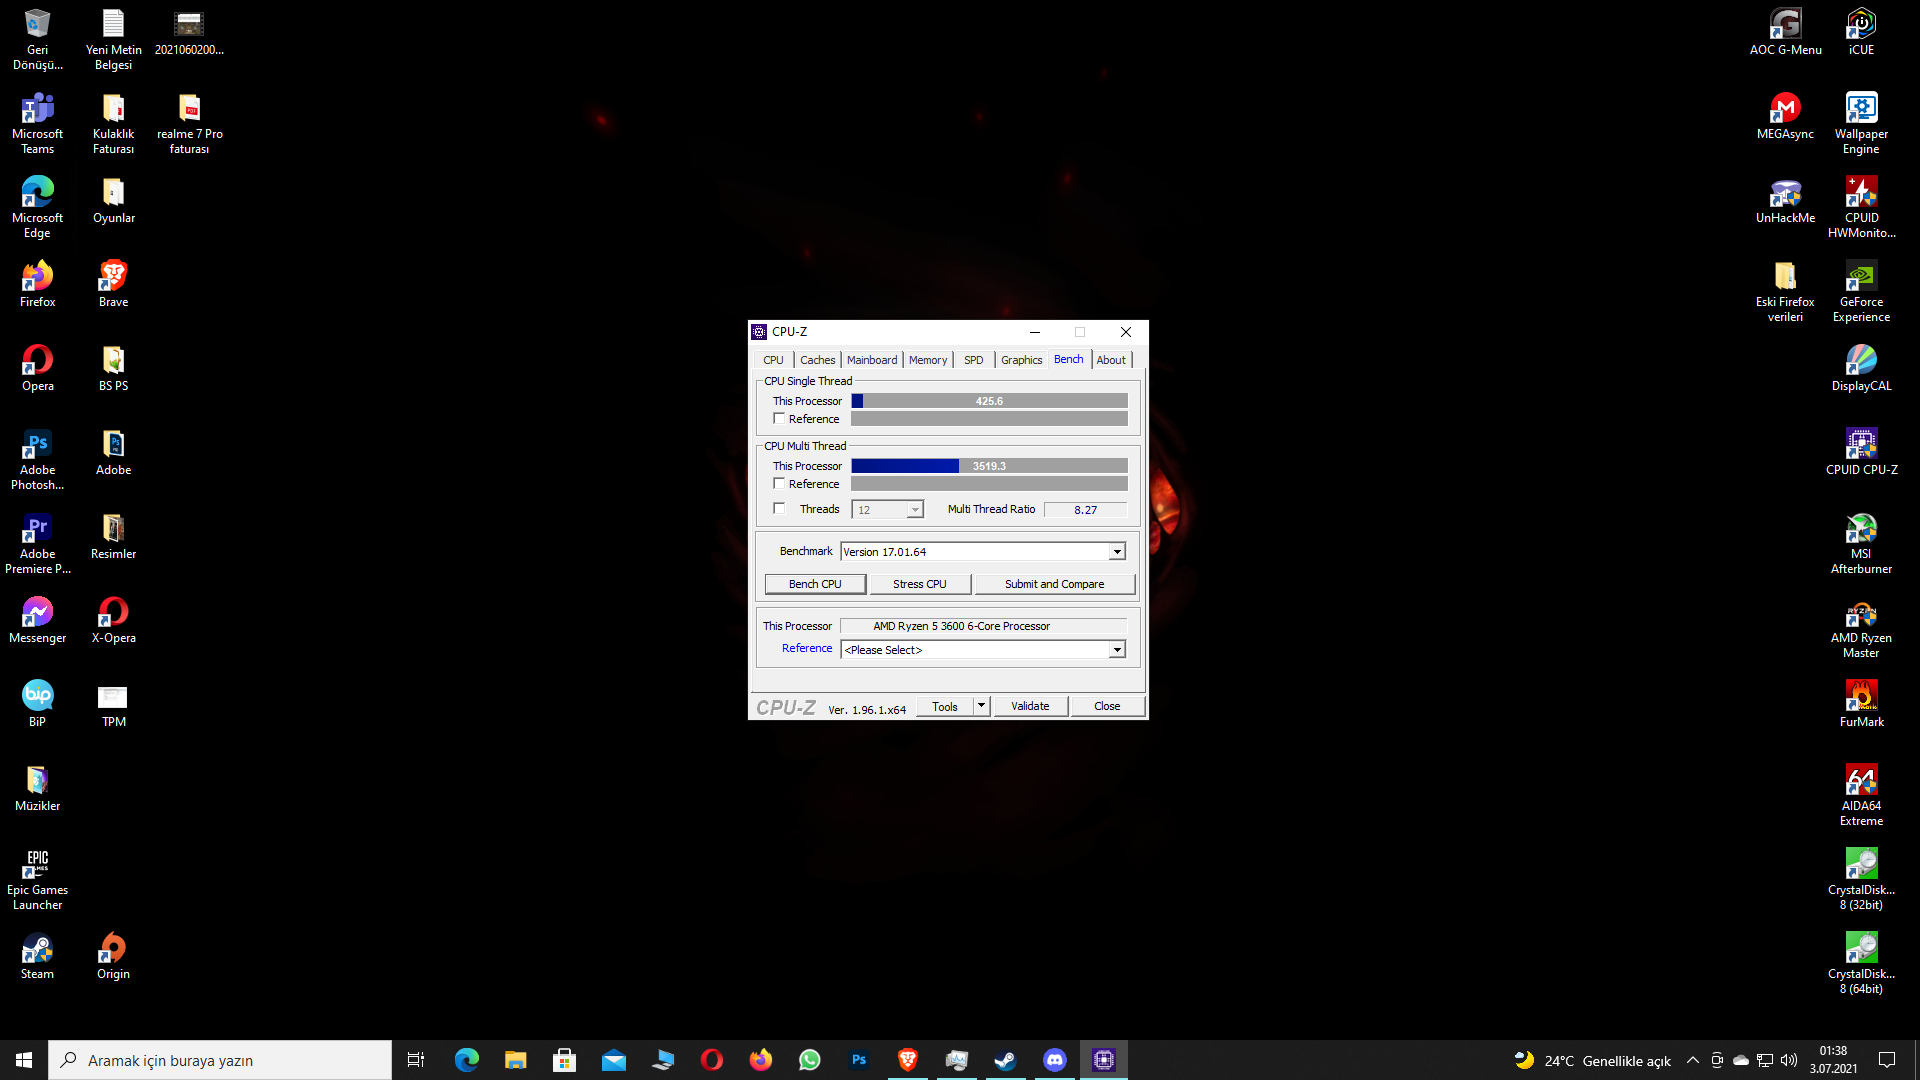1920x1080 pixels.
Task: Click the Stress CPU button
Action: tap(920, 584)
